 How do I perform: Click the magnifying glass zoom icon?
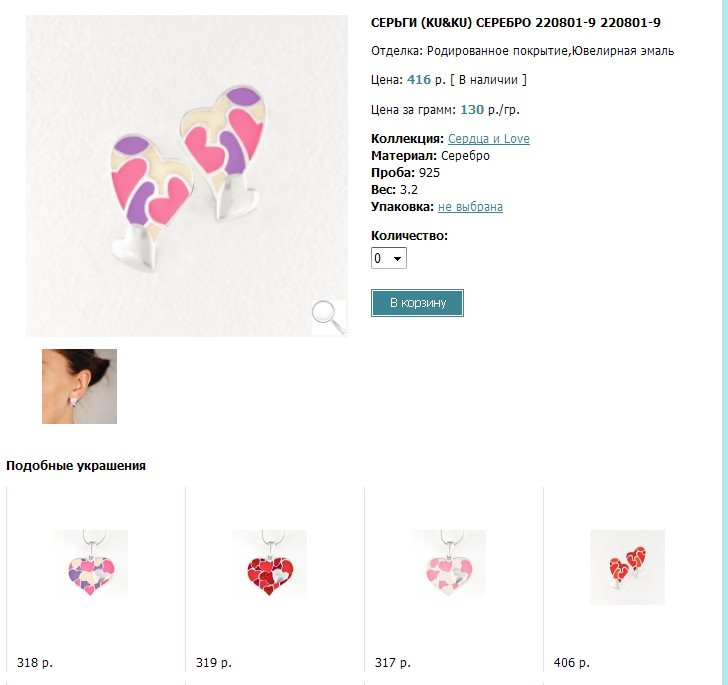[329, 317]
